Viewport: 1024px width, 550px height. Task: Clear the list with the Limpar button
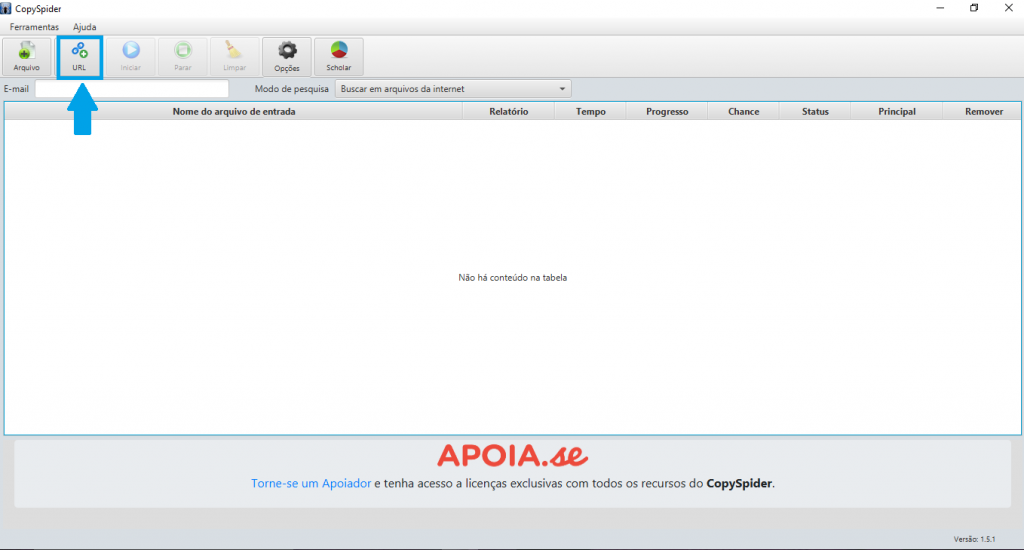(x=234, y=57)
